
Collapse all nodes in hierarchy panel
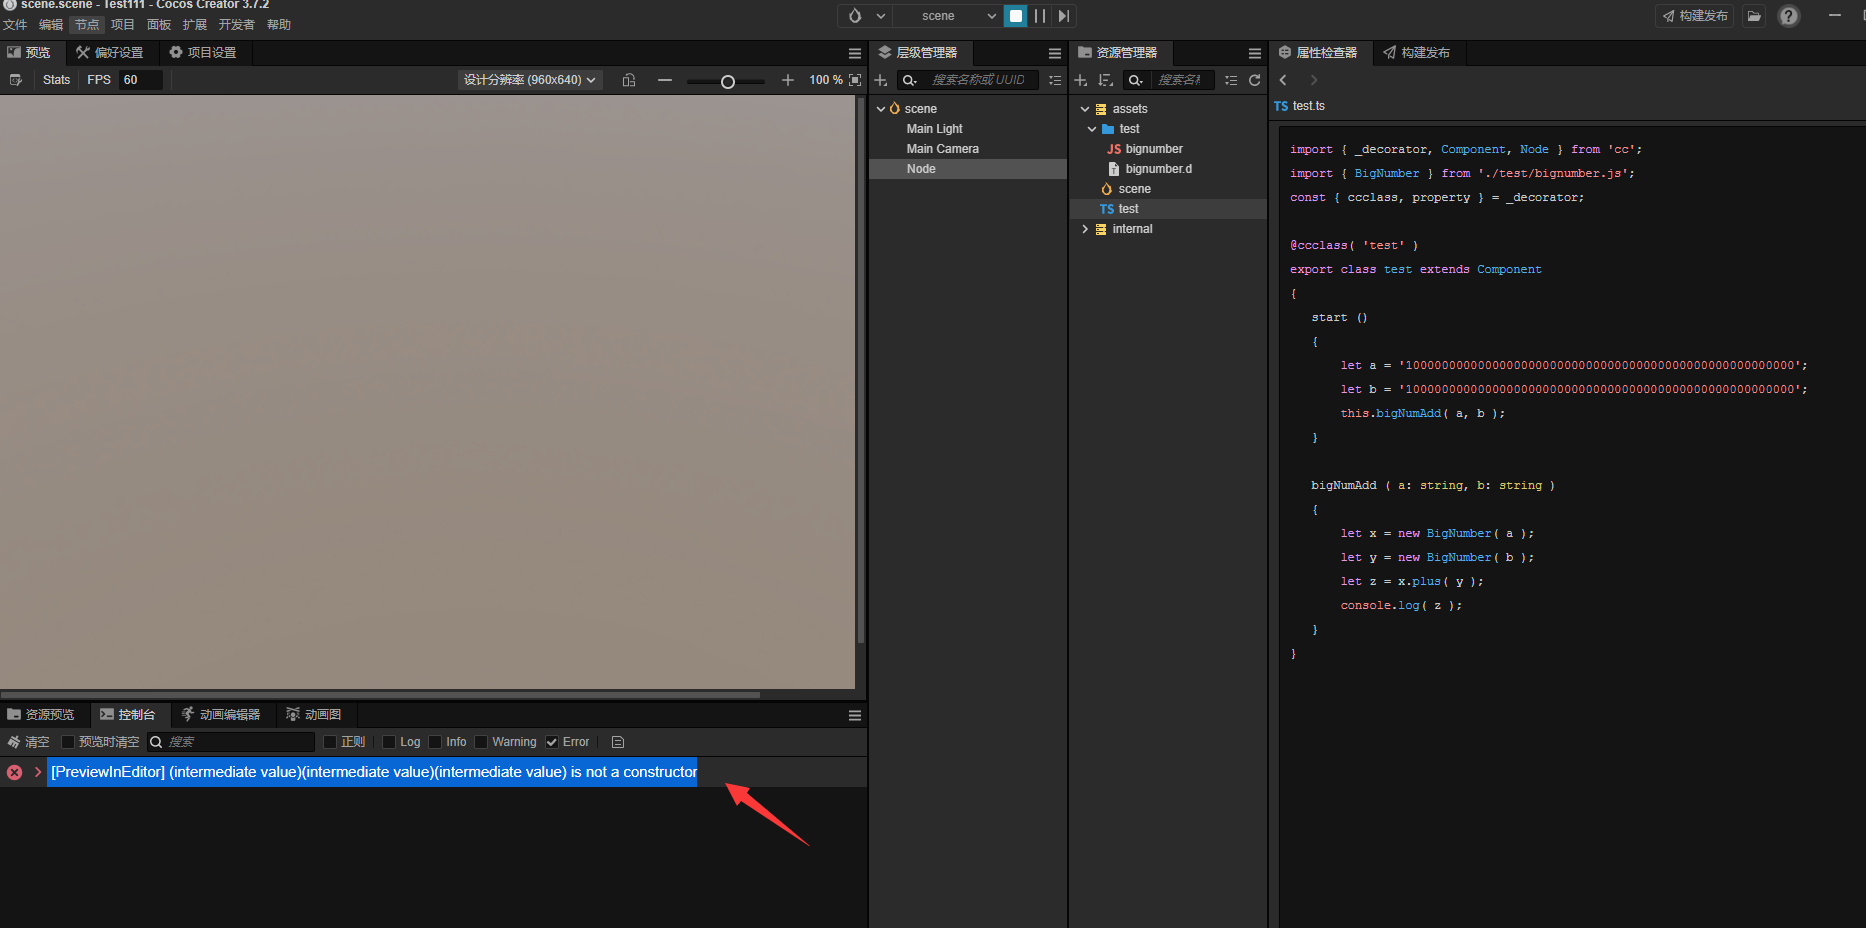pos(1055,80)
